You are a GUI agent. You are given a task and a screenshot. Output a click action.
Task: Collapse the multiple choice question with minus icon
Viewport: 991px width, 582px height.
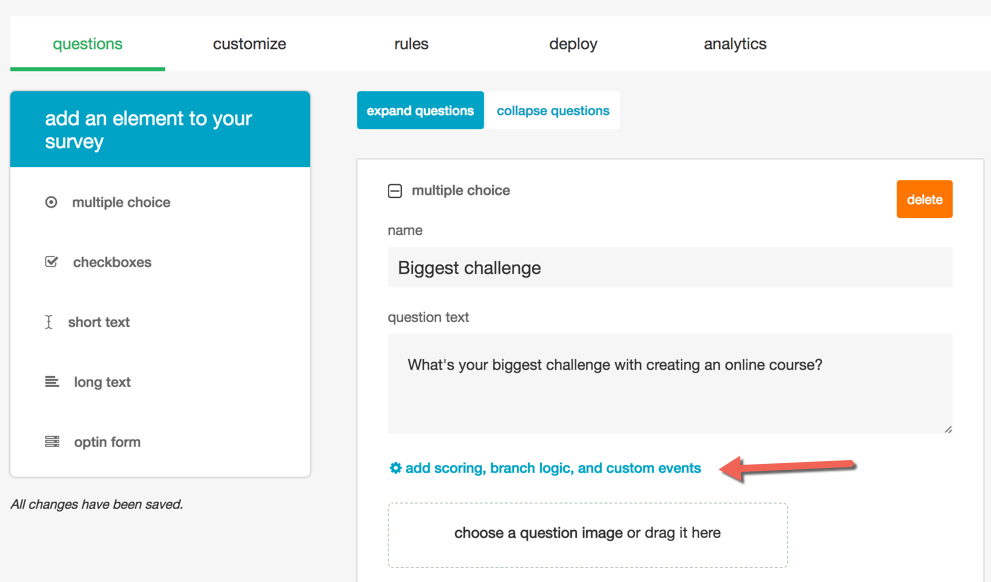tap(395, 191)
